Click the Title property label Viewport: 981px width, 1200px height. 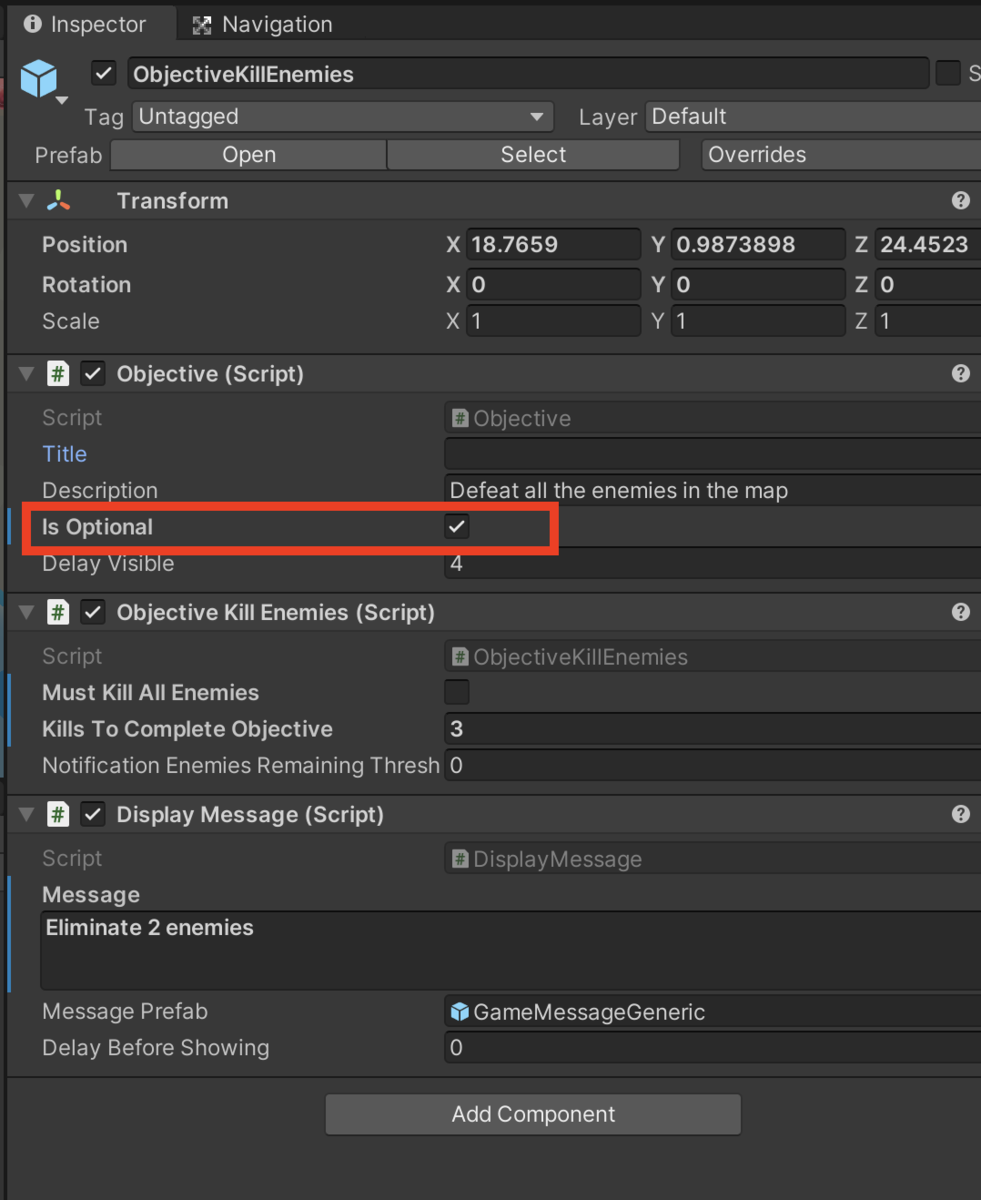64,454
